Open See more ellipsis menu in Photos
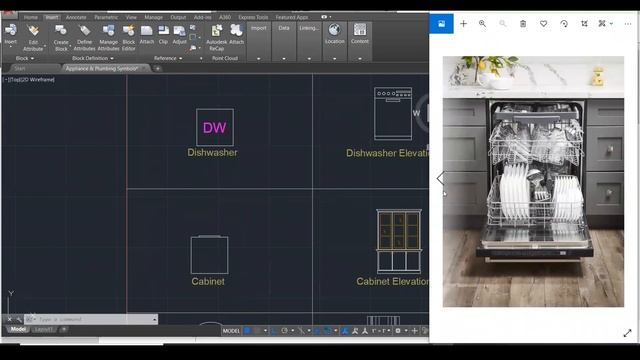640x360 pixels. [x=628, y=24]
